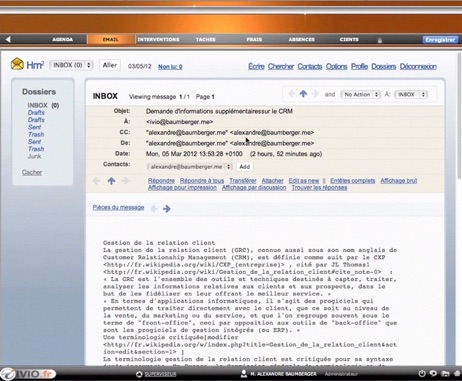Open the contacts email address dropdown
This screenshot has width=462, height=381.
point(189,167)
